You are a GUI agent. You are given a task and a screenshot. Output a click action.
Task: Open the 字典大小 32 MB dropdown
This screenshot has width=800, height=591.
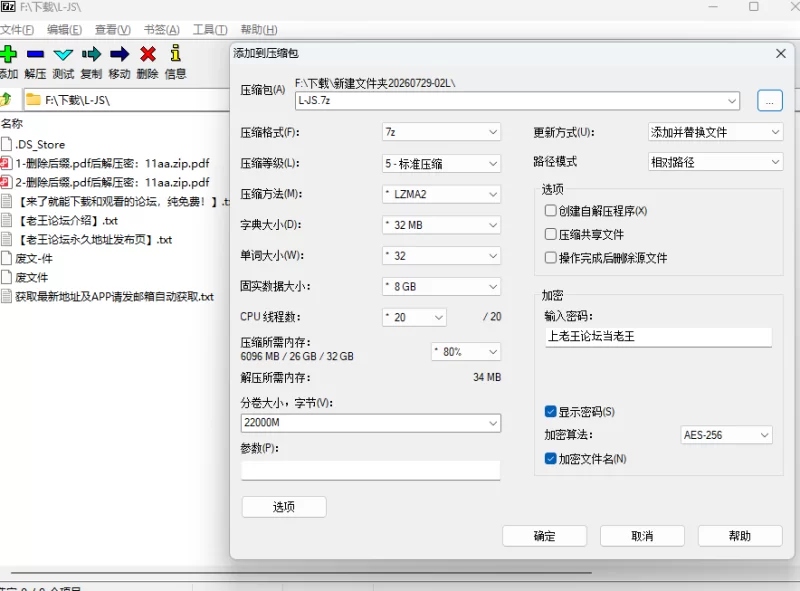(x=441, y=225)
